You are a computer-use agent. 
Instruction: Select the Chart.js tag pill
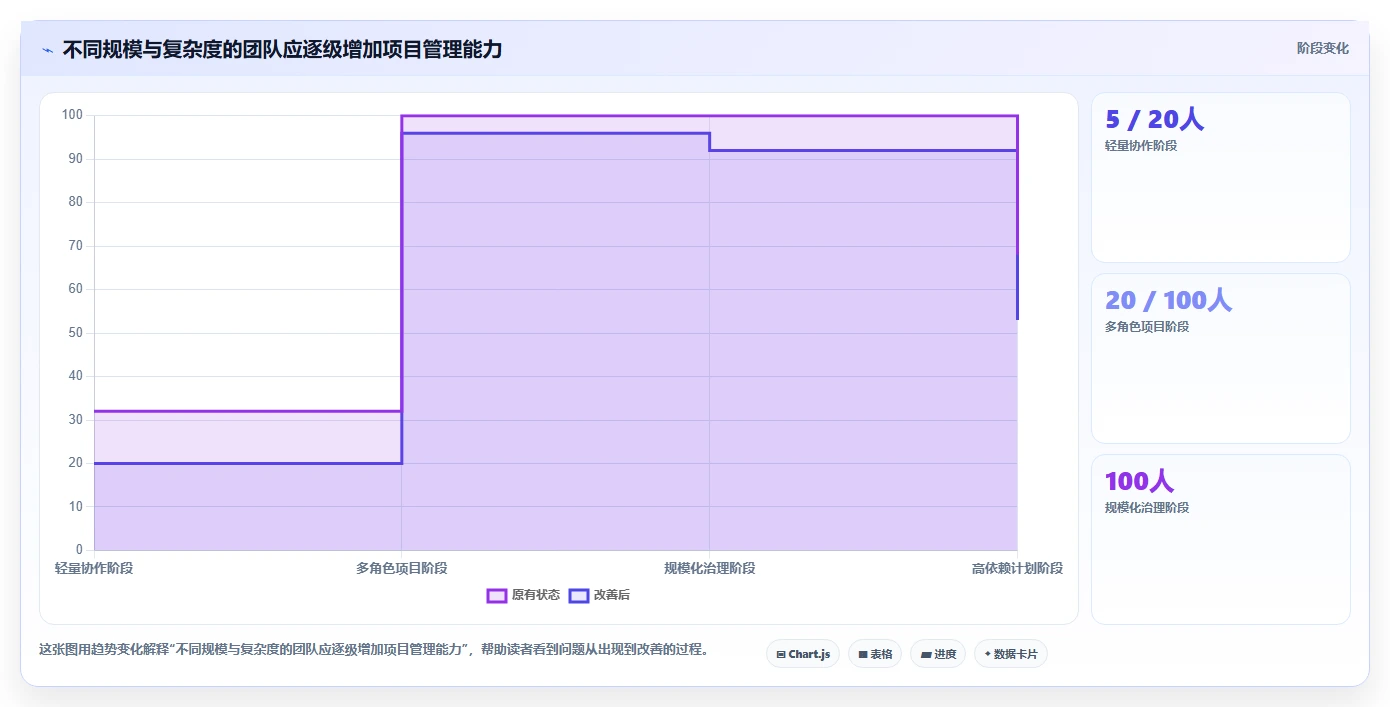click(x=803, y=654)
